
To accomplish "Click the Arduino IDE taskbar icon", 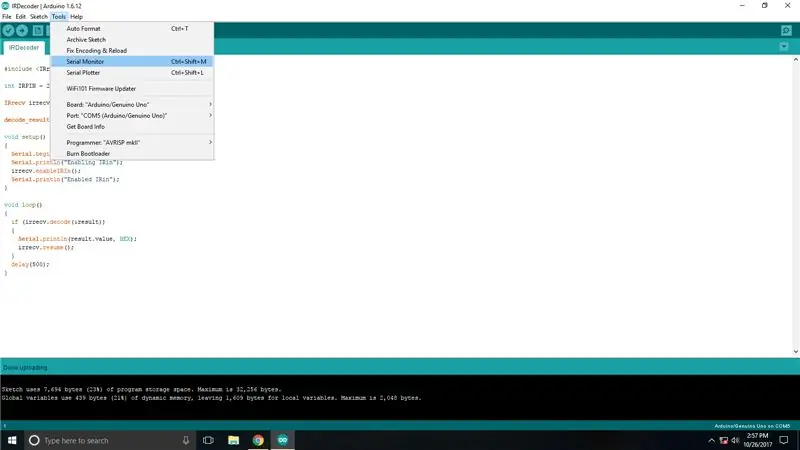I will [x=283, y=440].
